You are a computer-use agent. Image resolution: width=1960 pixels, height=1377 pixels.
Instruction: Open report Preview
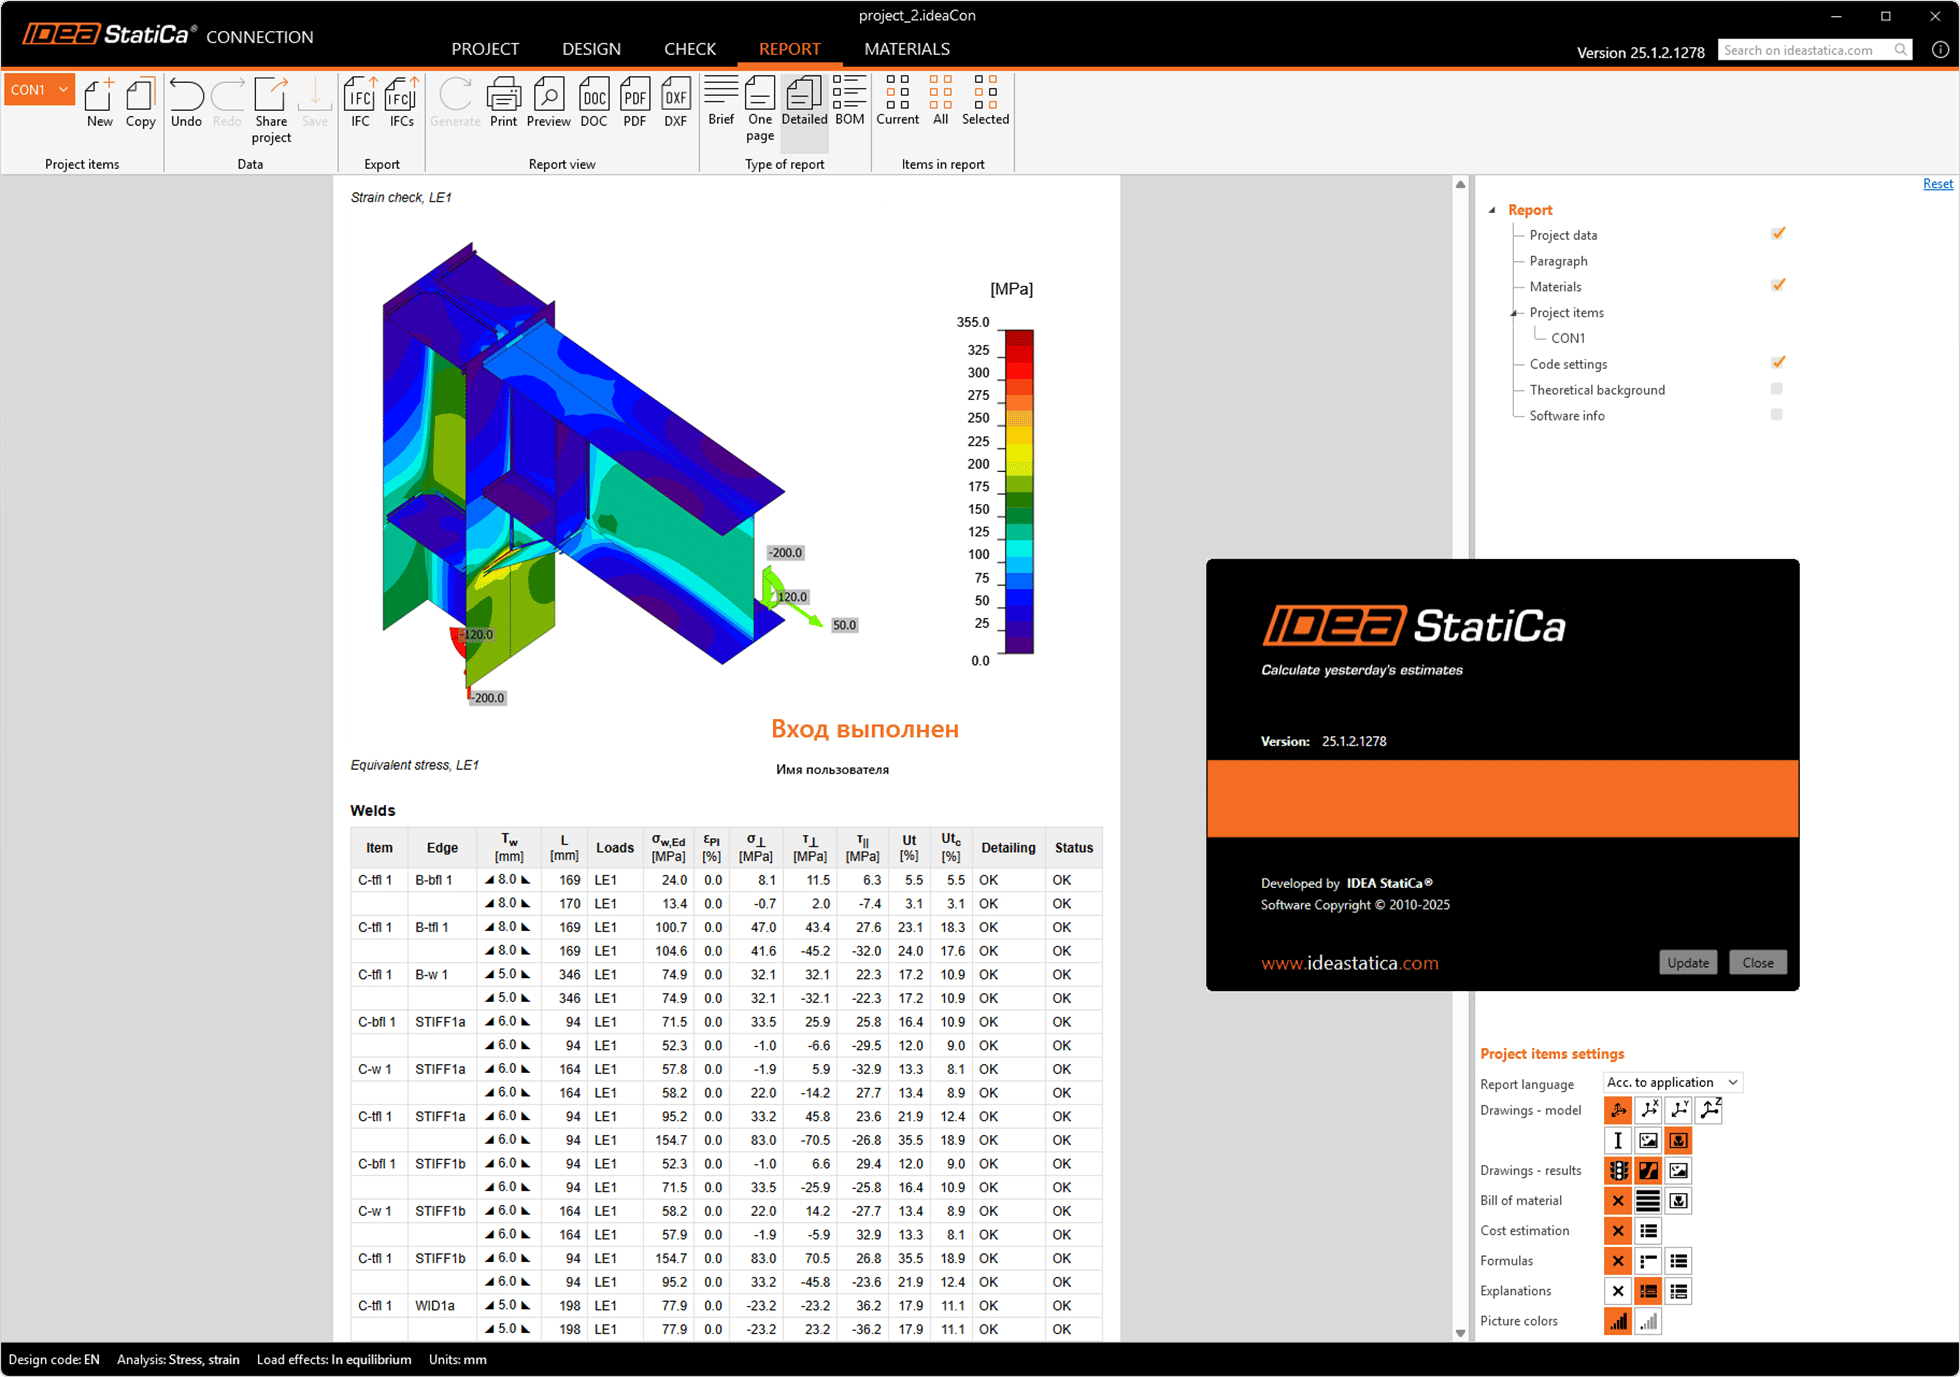[549, 102]
